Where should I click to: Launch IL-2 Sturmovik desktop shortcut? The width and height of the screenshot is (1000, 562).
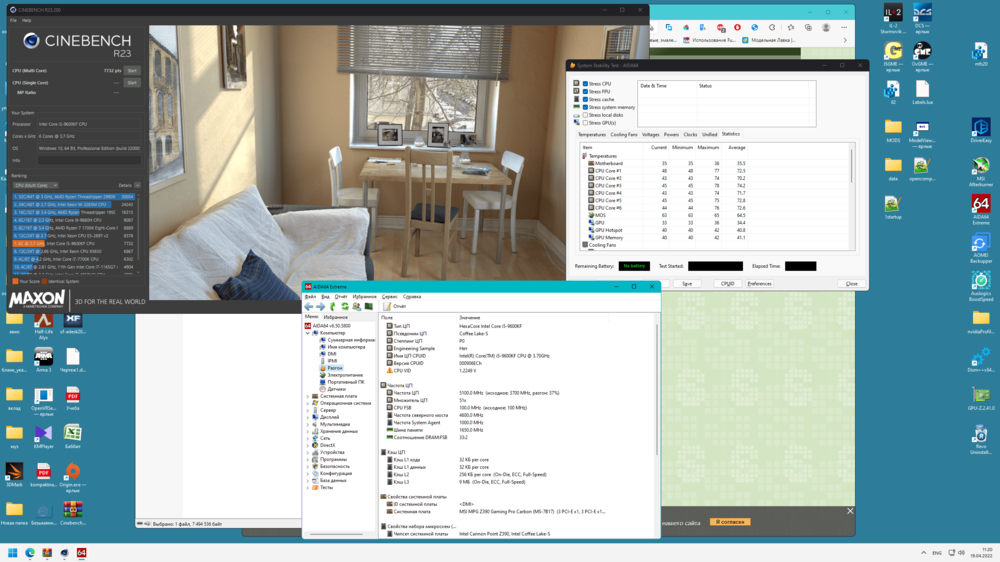(893, 18)
